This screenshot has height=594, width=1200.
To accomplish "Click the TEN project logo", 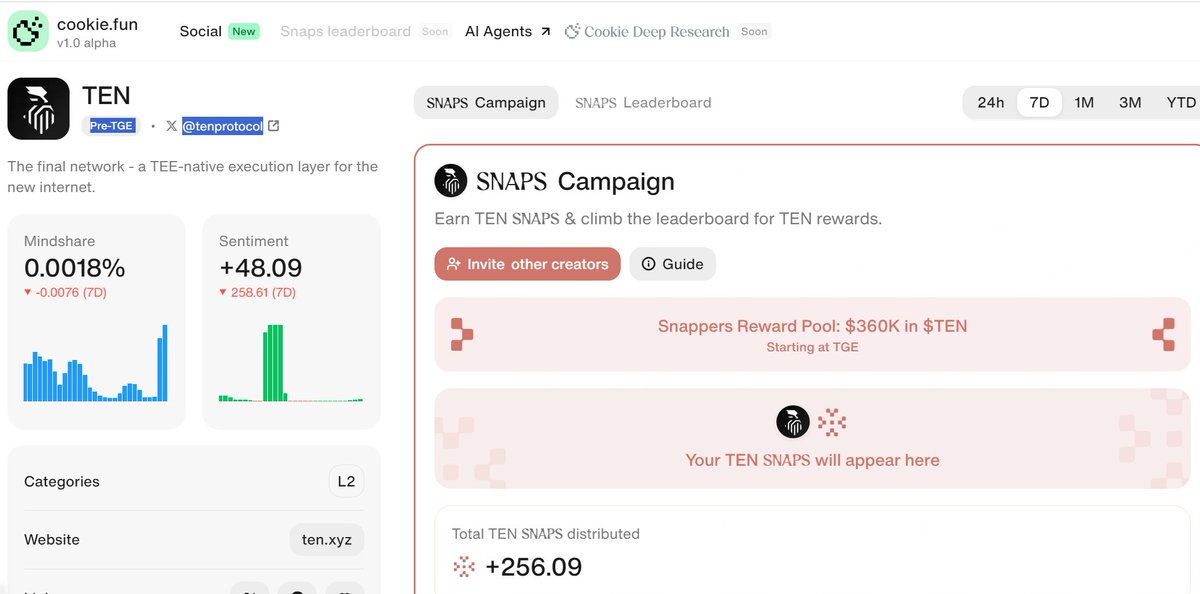I will (x=38, y=108).
